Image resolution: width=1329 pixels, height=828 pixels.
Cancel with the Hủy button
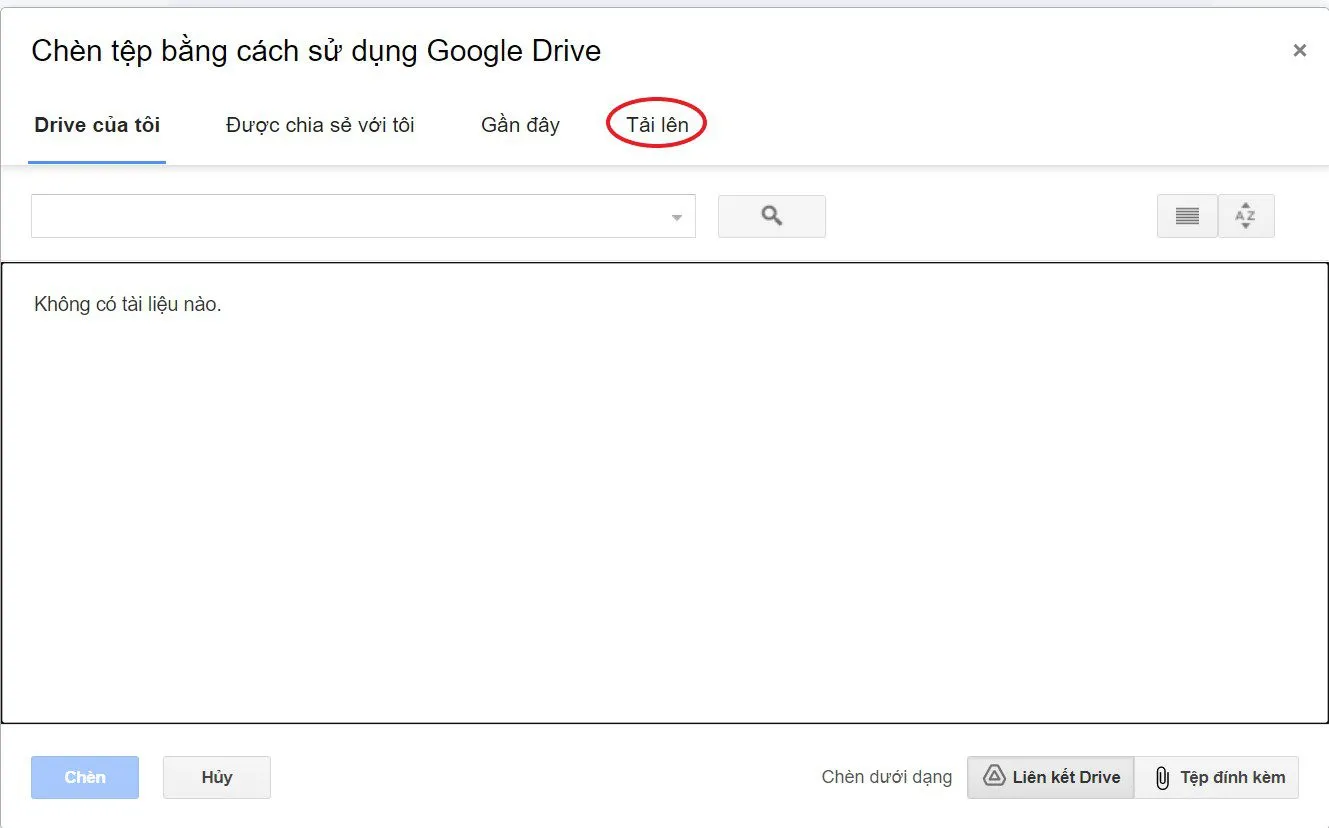pos(217,777)
